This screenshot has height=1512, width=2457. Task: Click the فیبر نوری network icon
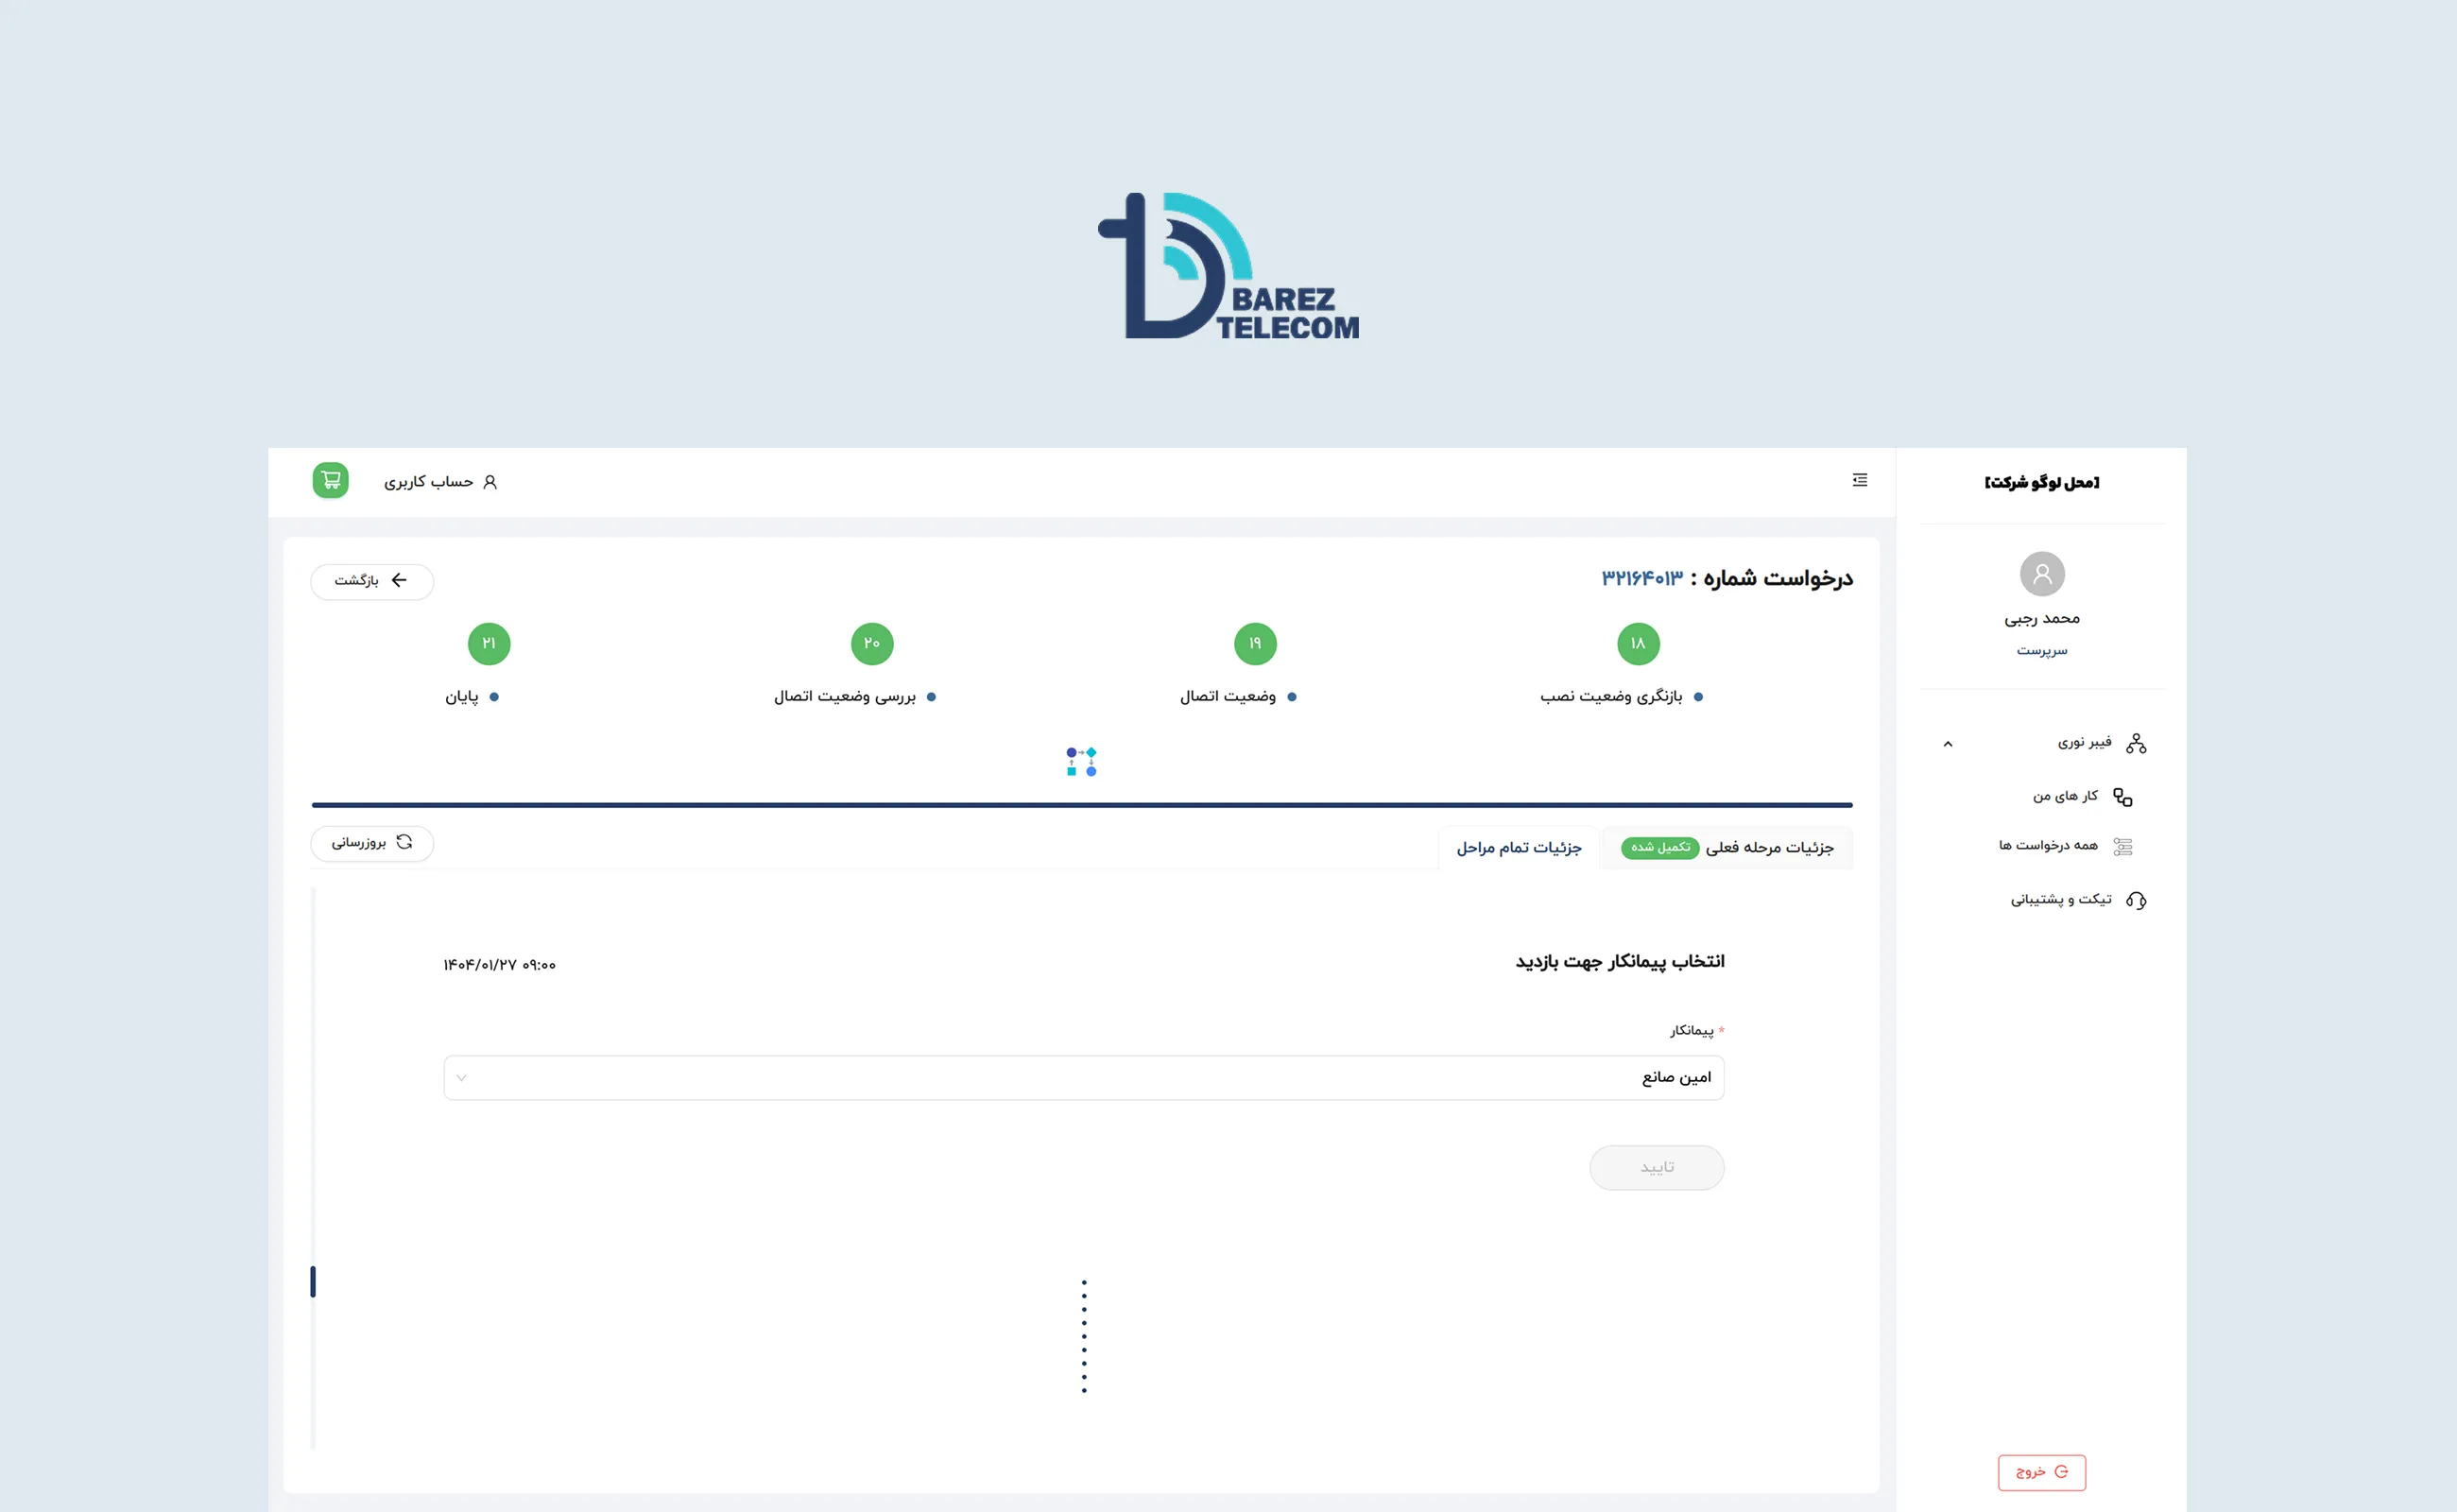point(2136,743)
